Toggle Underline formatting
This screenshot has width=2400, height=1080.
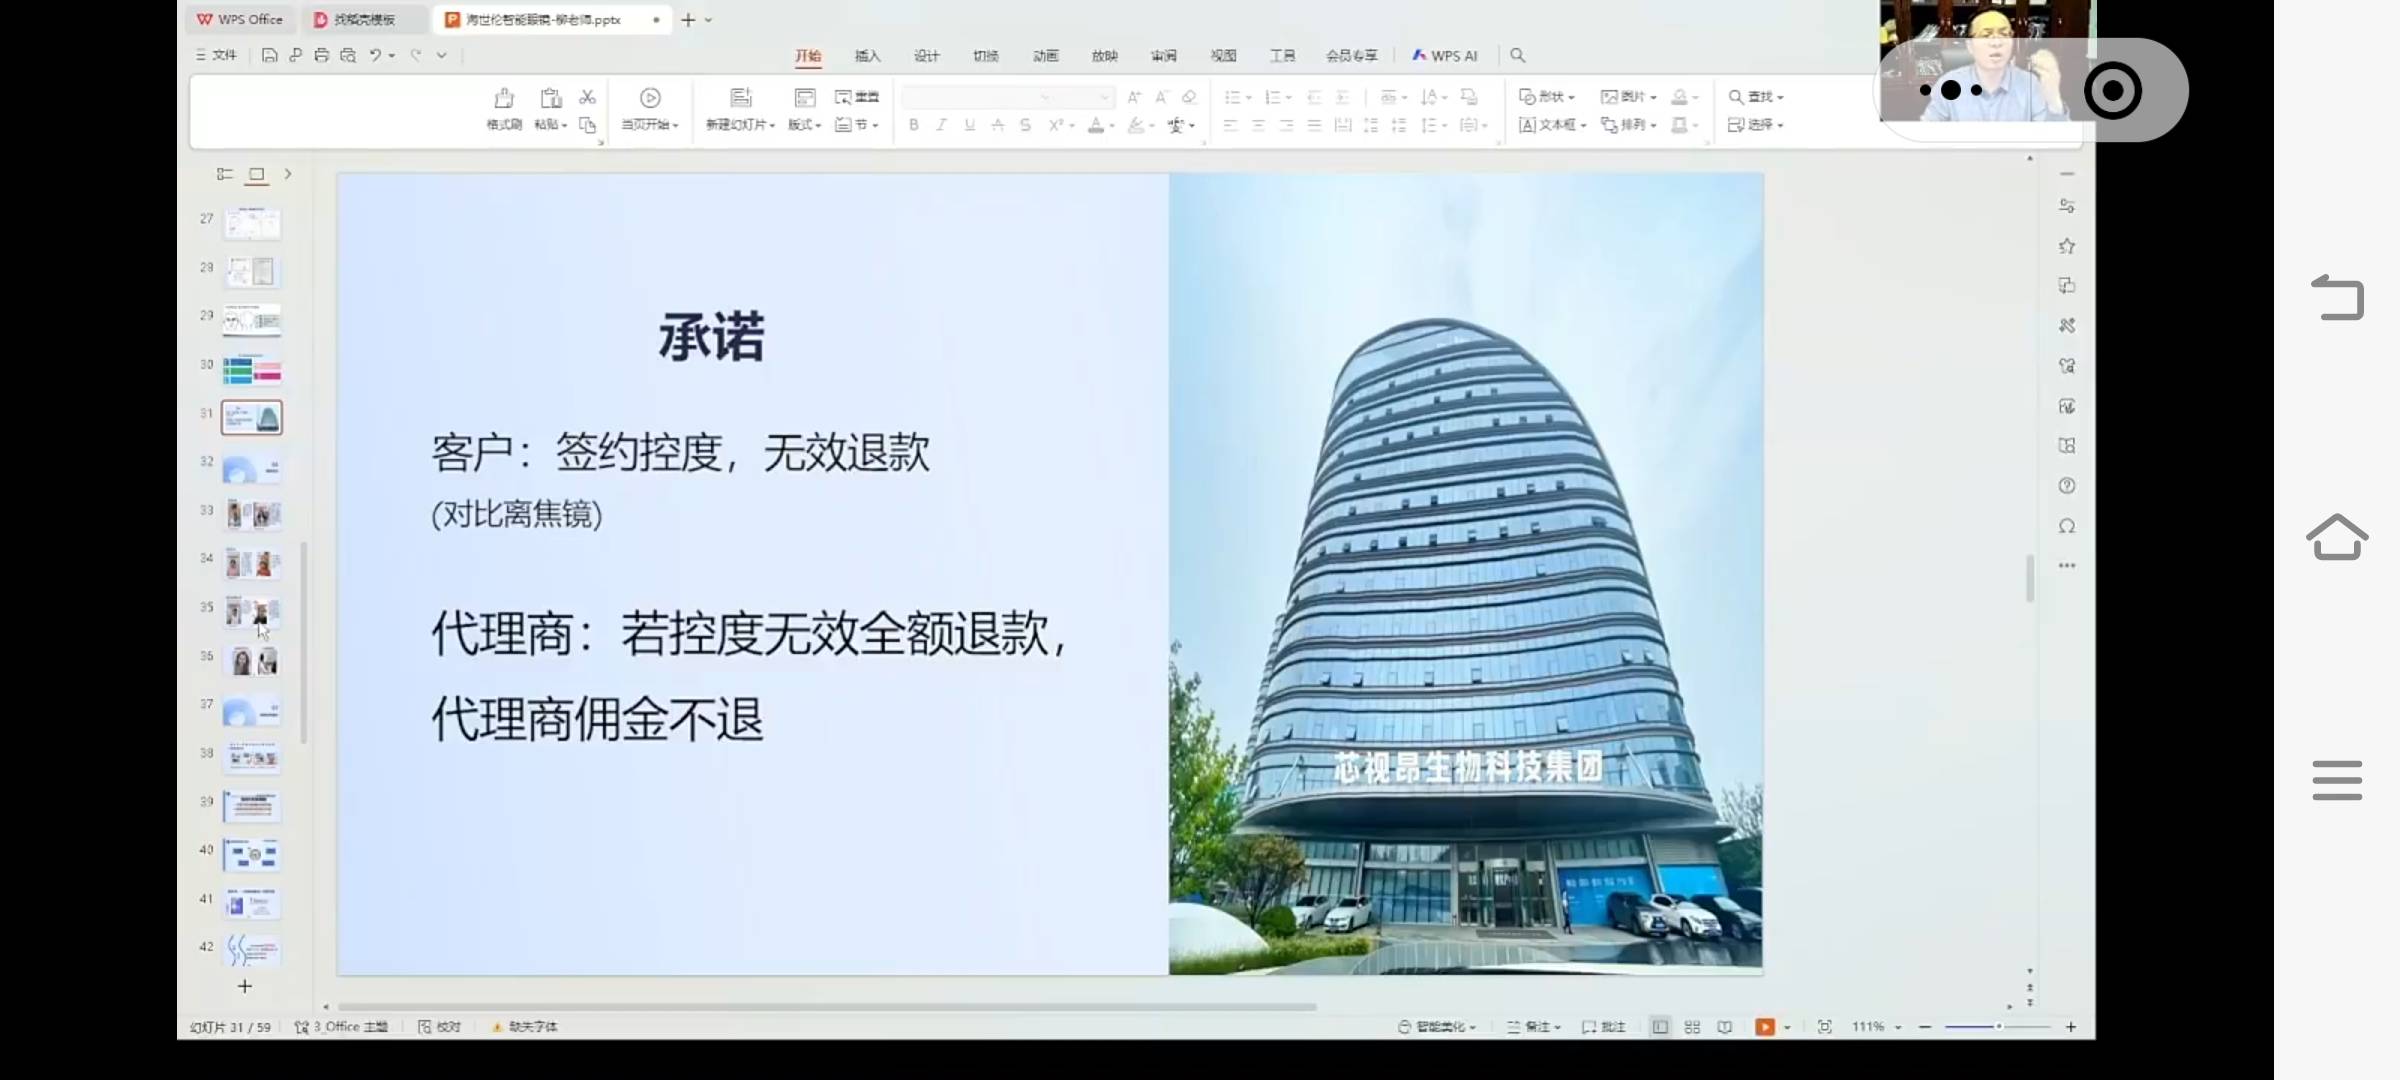(969, 125)
